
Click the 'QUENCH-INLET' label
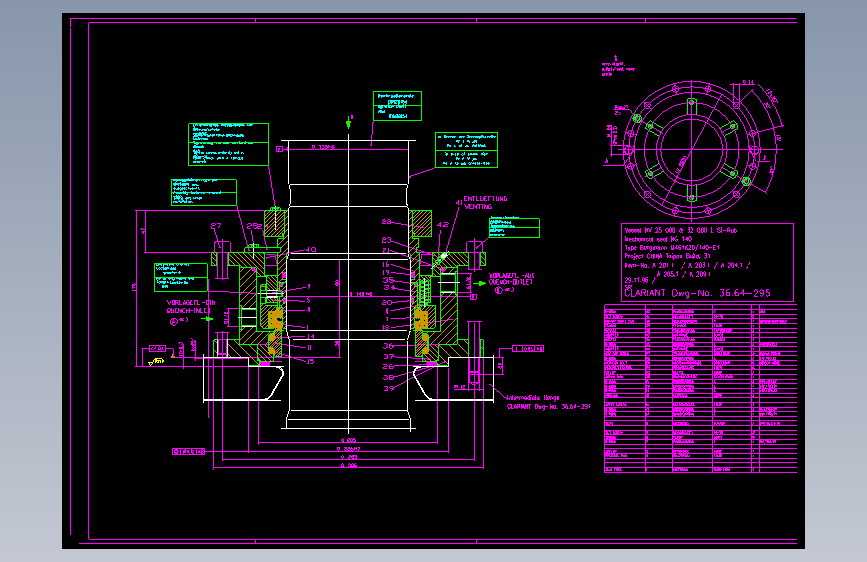click(x=189, y=311)
